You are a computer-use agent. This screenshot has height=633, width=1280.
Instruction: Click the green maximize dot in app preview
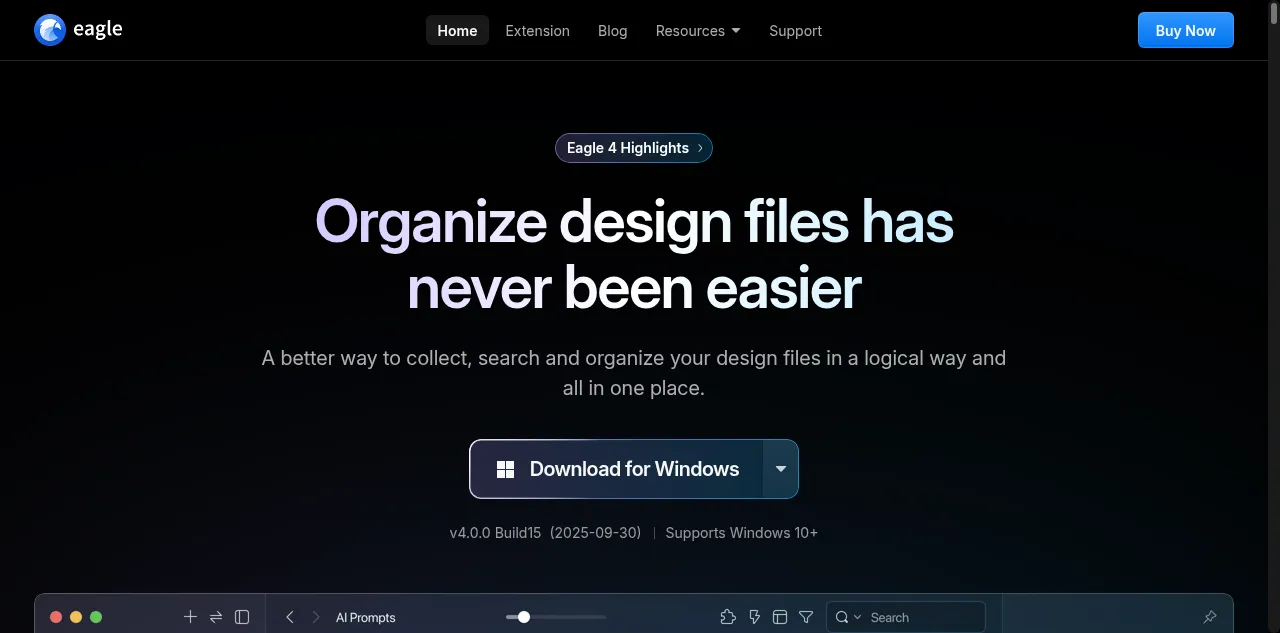pyautogui.click(x=96, y=617)
